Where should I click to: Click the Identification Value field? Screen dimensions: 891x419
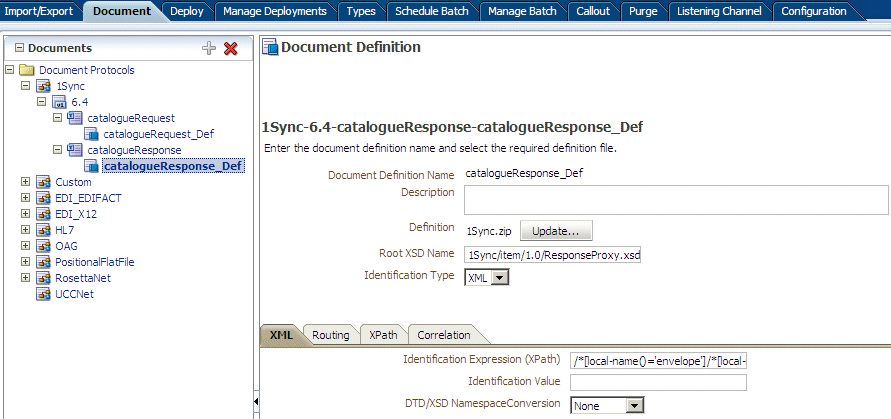[659, 382]
